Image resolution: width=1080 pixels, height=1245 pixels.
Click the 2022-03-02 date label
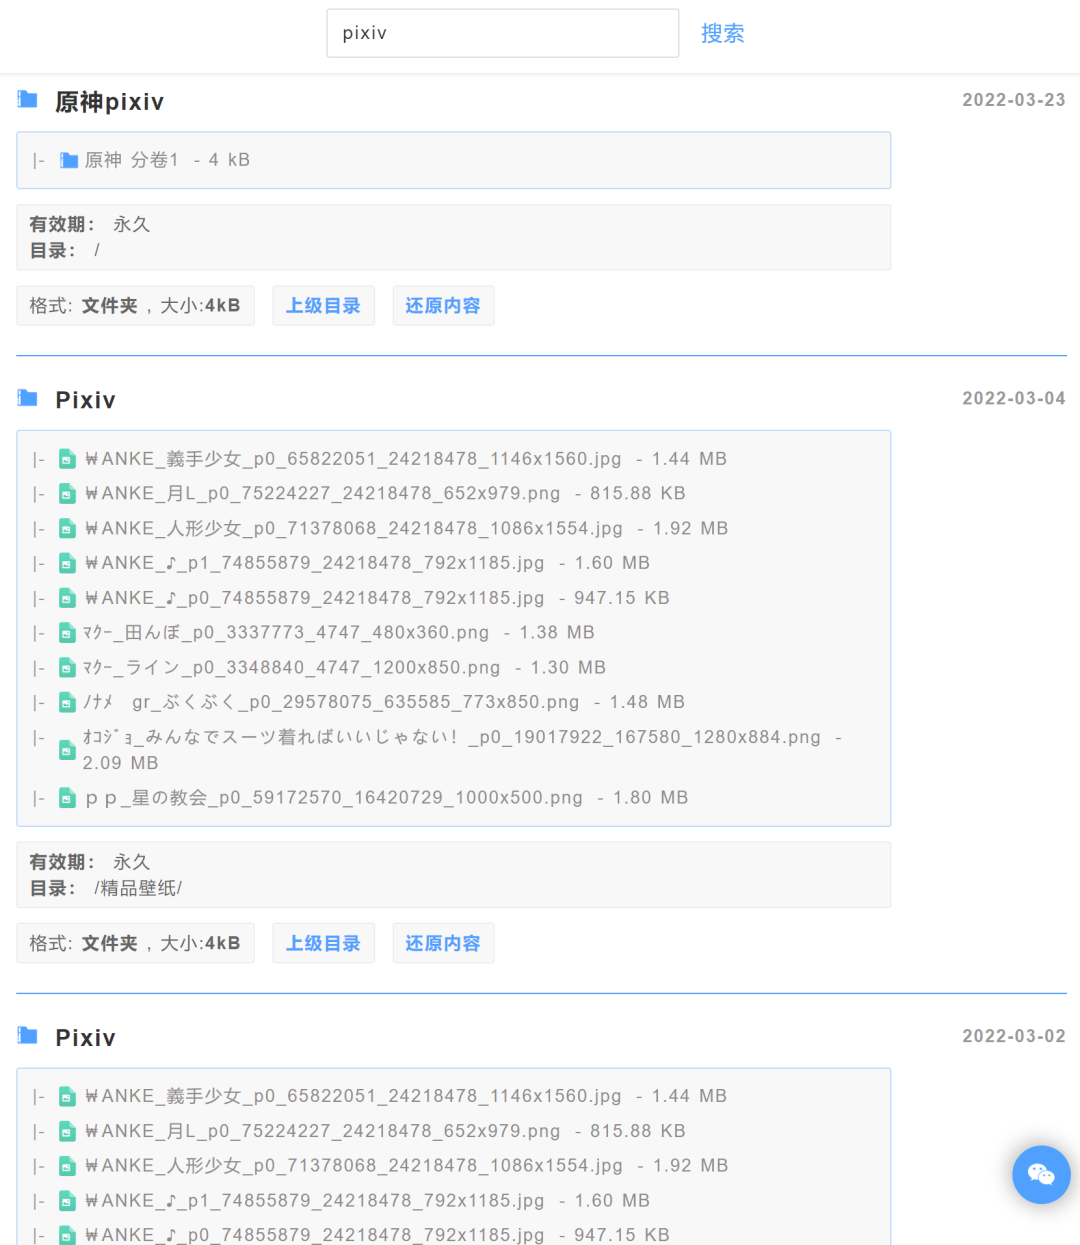[1014, 1036]
